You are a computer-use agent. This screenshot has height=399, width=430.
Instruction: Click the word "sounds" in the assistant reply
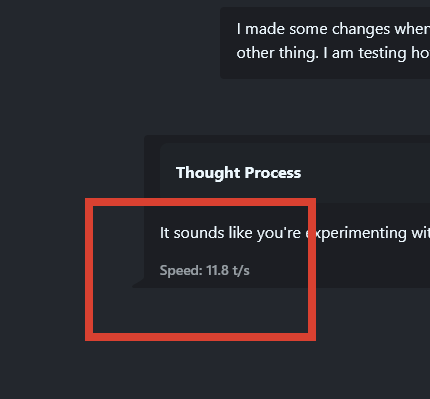pyautogui.click(x=199, y=233)
